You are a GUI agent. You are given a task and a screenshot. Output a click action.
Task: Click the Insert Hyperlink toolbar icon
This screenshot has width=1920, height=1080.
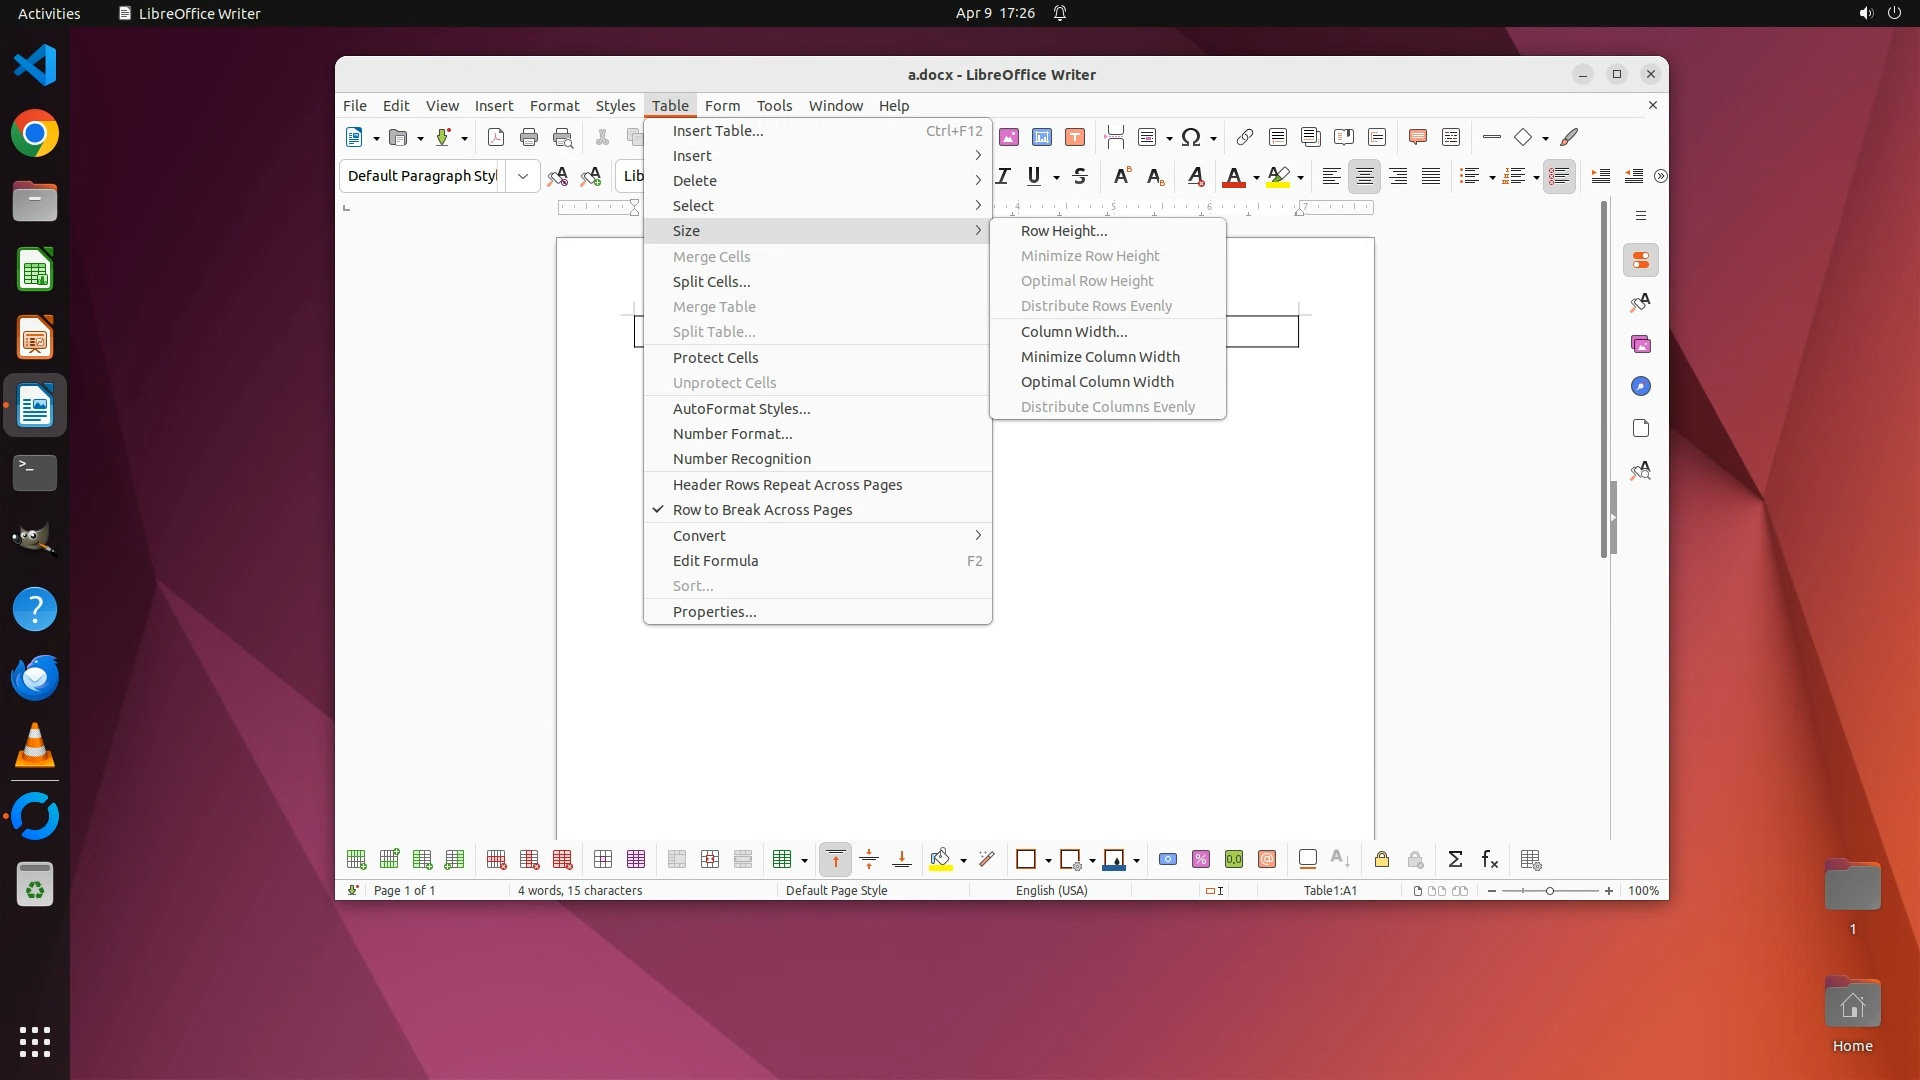(x=1244, y=137)
